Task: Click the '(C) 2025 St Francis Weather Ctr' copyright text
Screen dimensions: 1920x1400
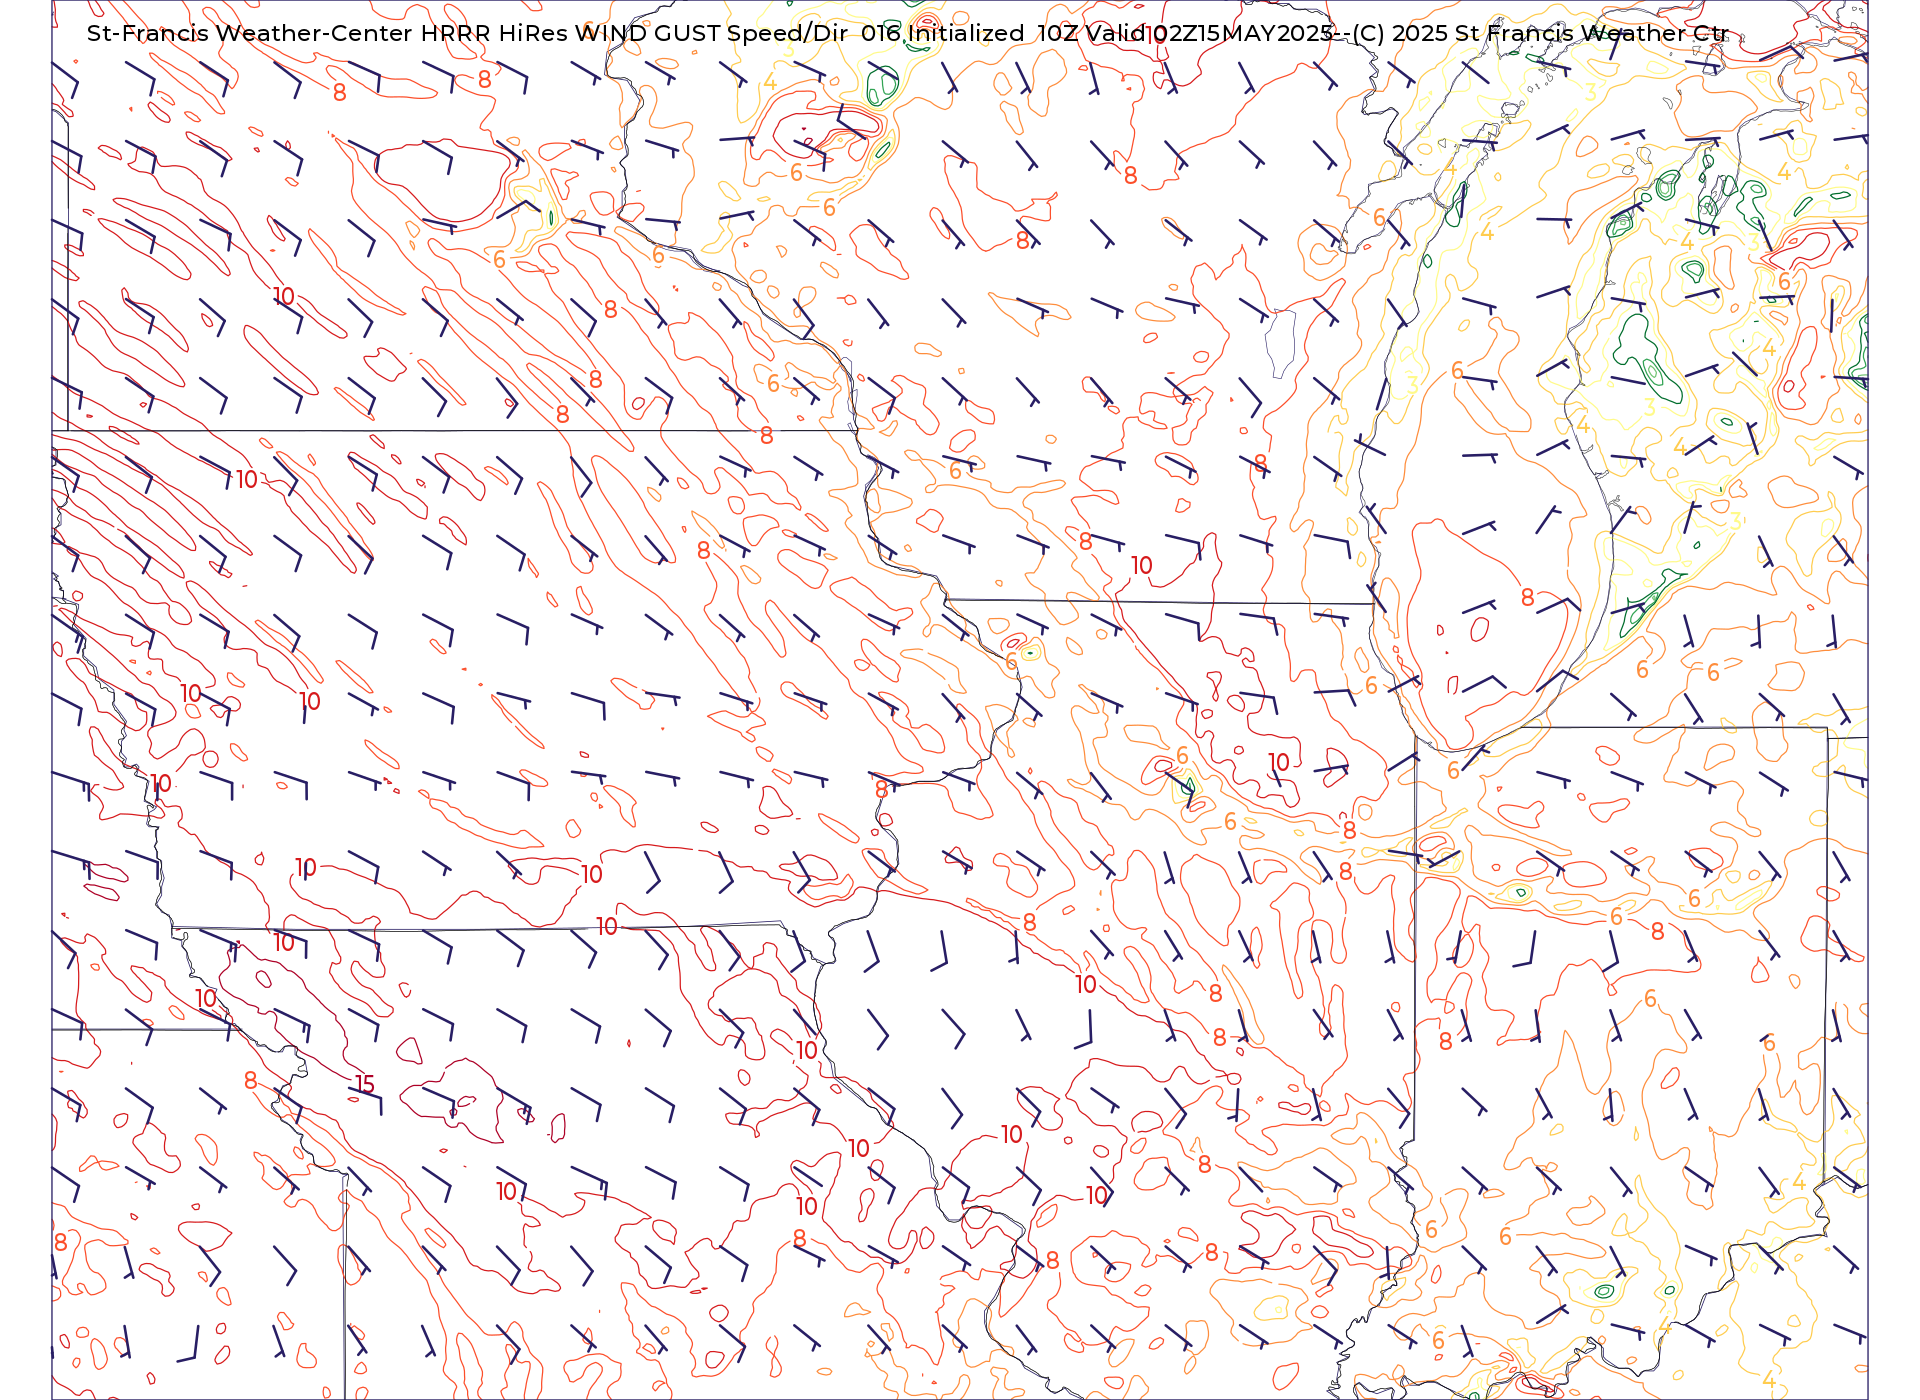Action: 1541,33
